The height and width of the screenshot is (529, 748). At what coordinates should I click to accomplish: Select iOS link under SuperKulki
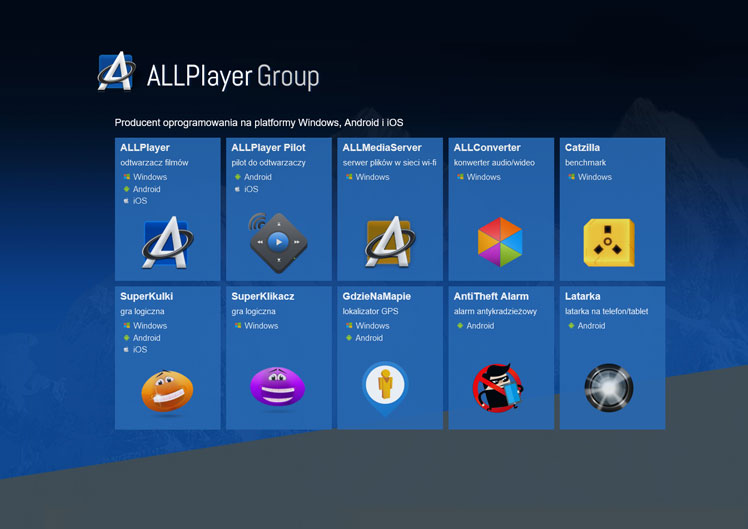140,350
